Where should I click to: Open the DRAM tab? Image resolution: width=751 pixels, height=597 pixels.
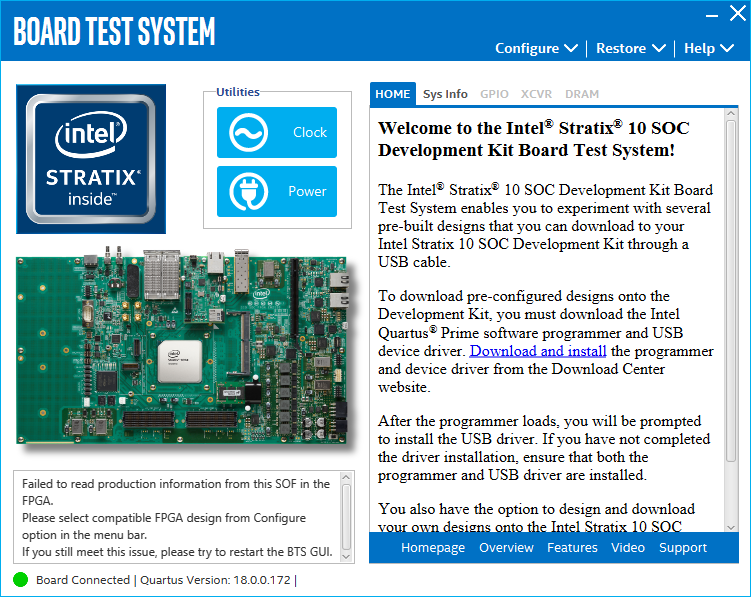point(582,94)
